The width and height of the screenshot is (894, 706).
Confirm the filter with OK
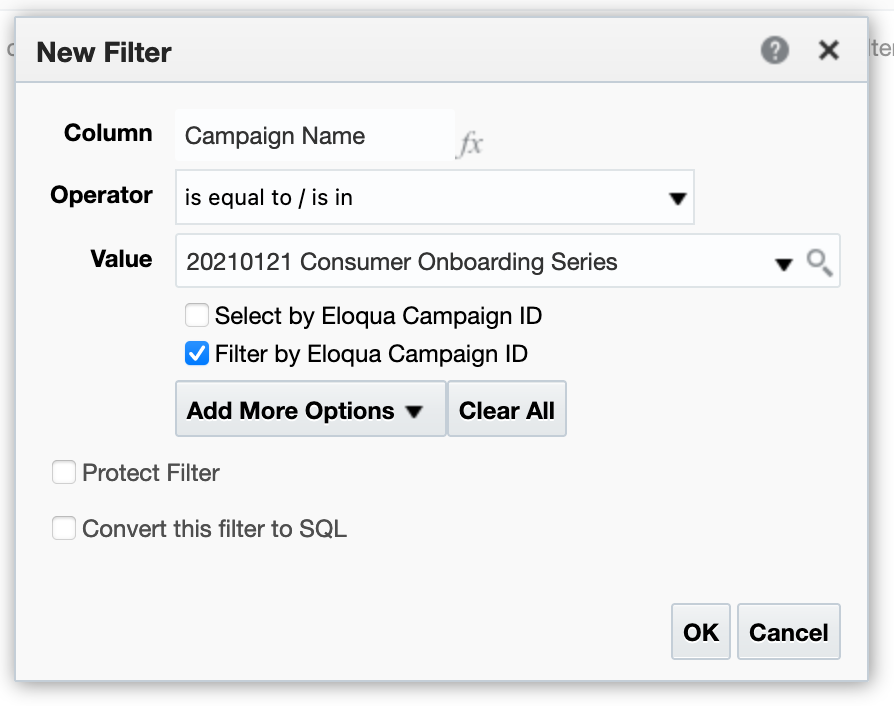tap(701, 632)
